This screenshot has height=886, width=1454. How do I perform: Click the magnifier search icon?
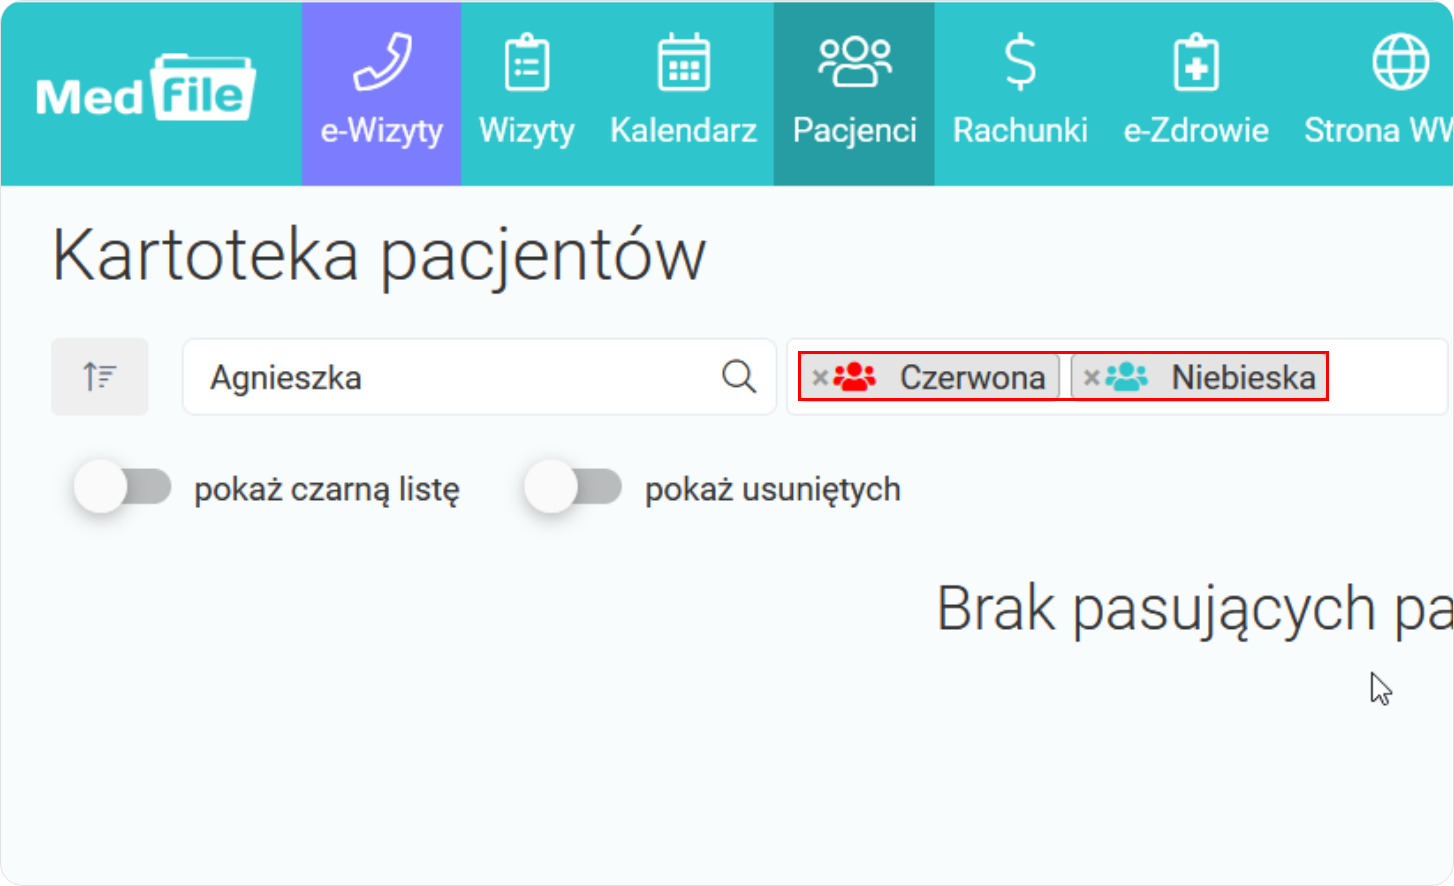[739, 377]
